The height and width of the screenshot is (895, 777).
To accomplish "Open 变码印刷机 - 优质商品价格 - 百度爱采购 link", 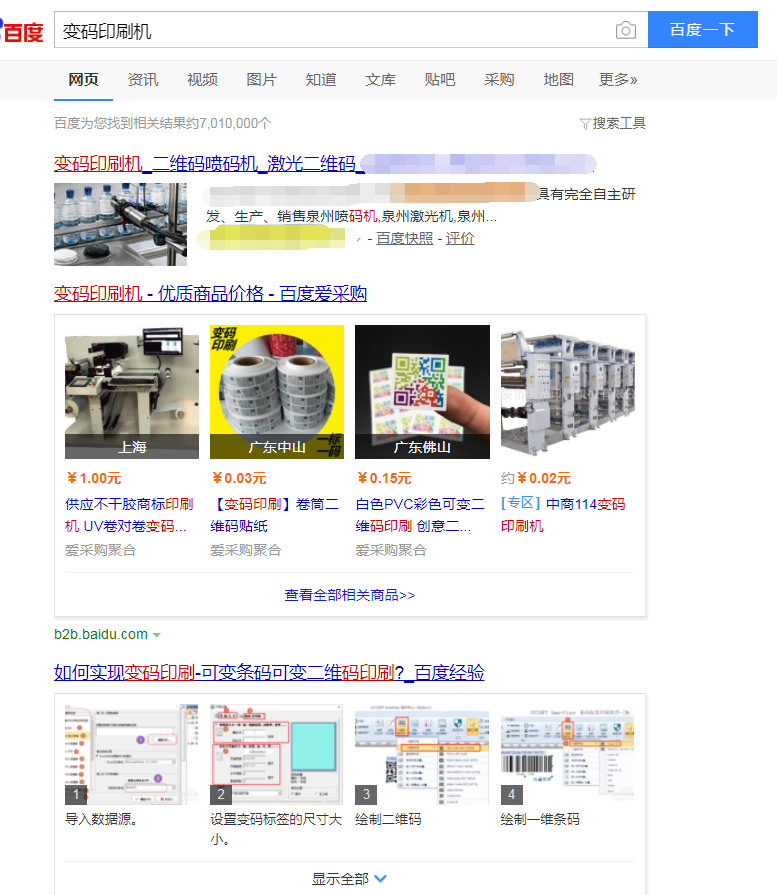I will 210,293.
